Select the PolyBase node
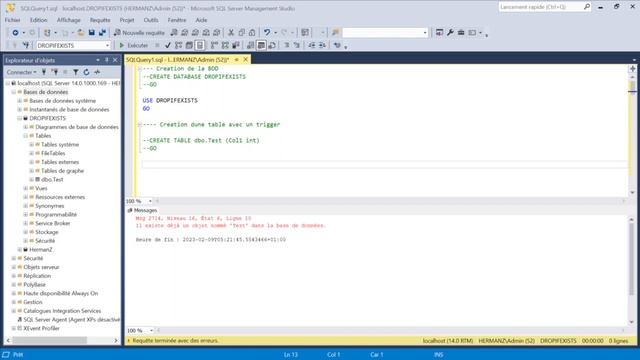The height and width of the screenshot is (360, 640). (34, 285)
